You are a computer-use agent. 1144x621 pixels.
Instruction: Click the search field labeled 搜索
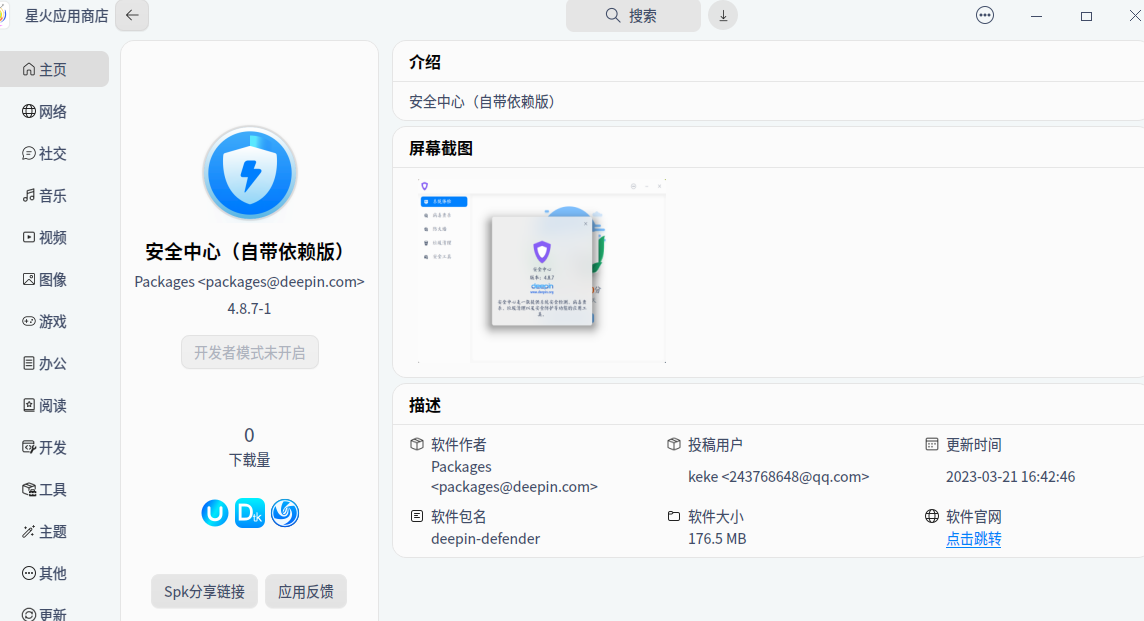click(633, 16)
